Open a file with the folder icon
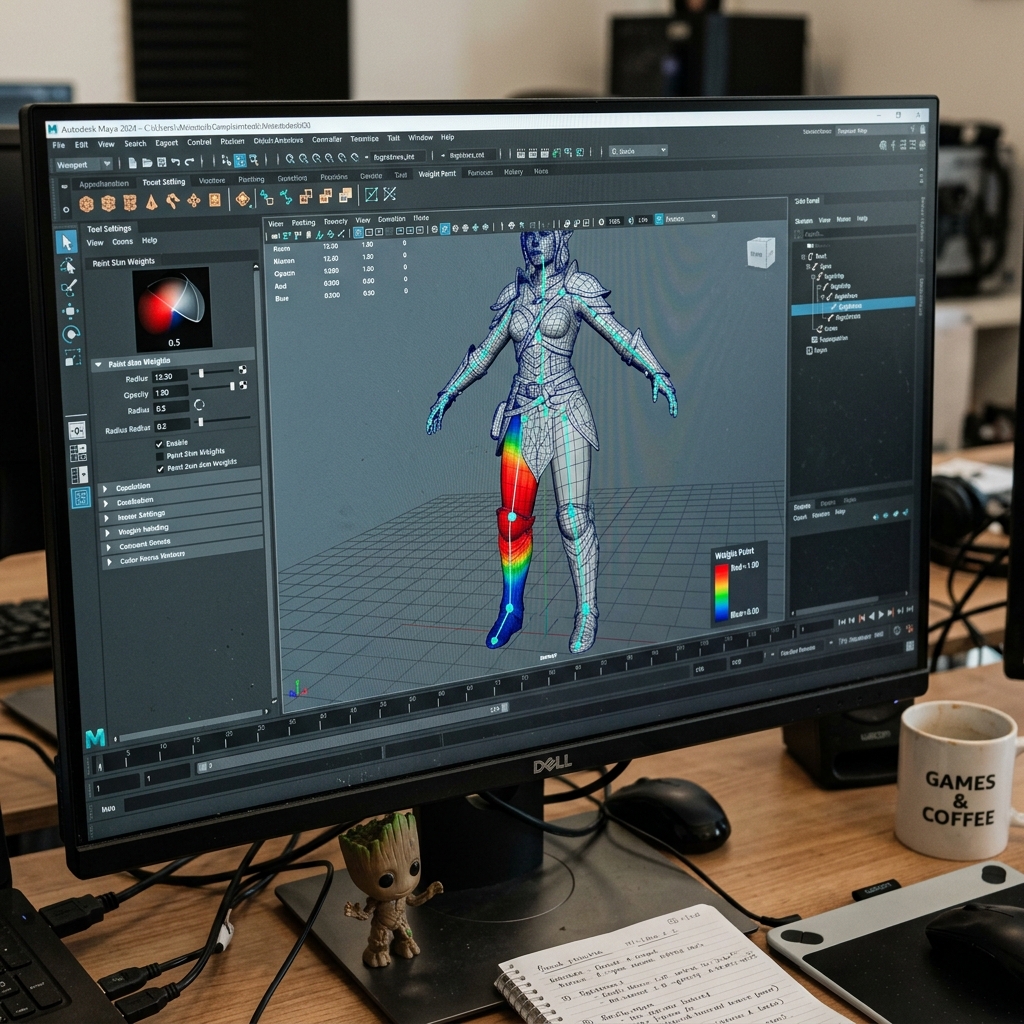 coord(147,163)
